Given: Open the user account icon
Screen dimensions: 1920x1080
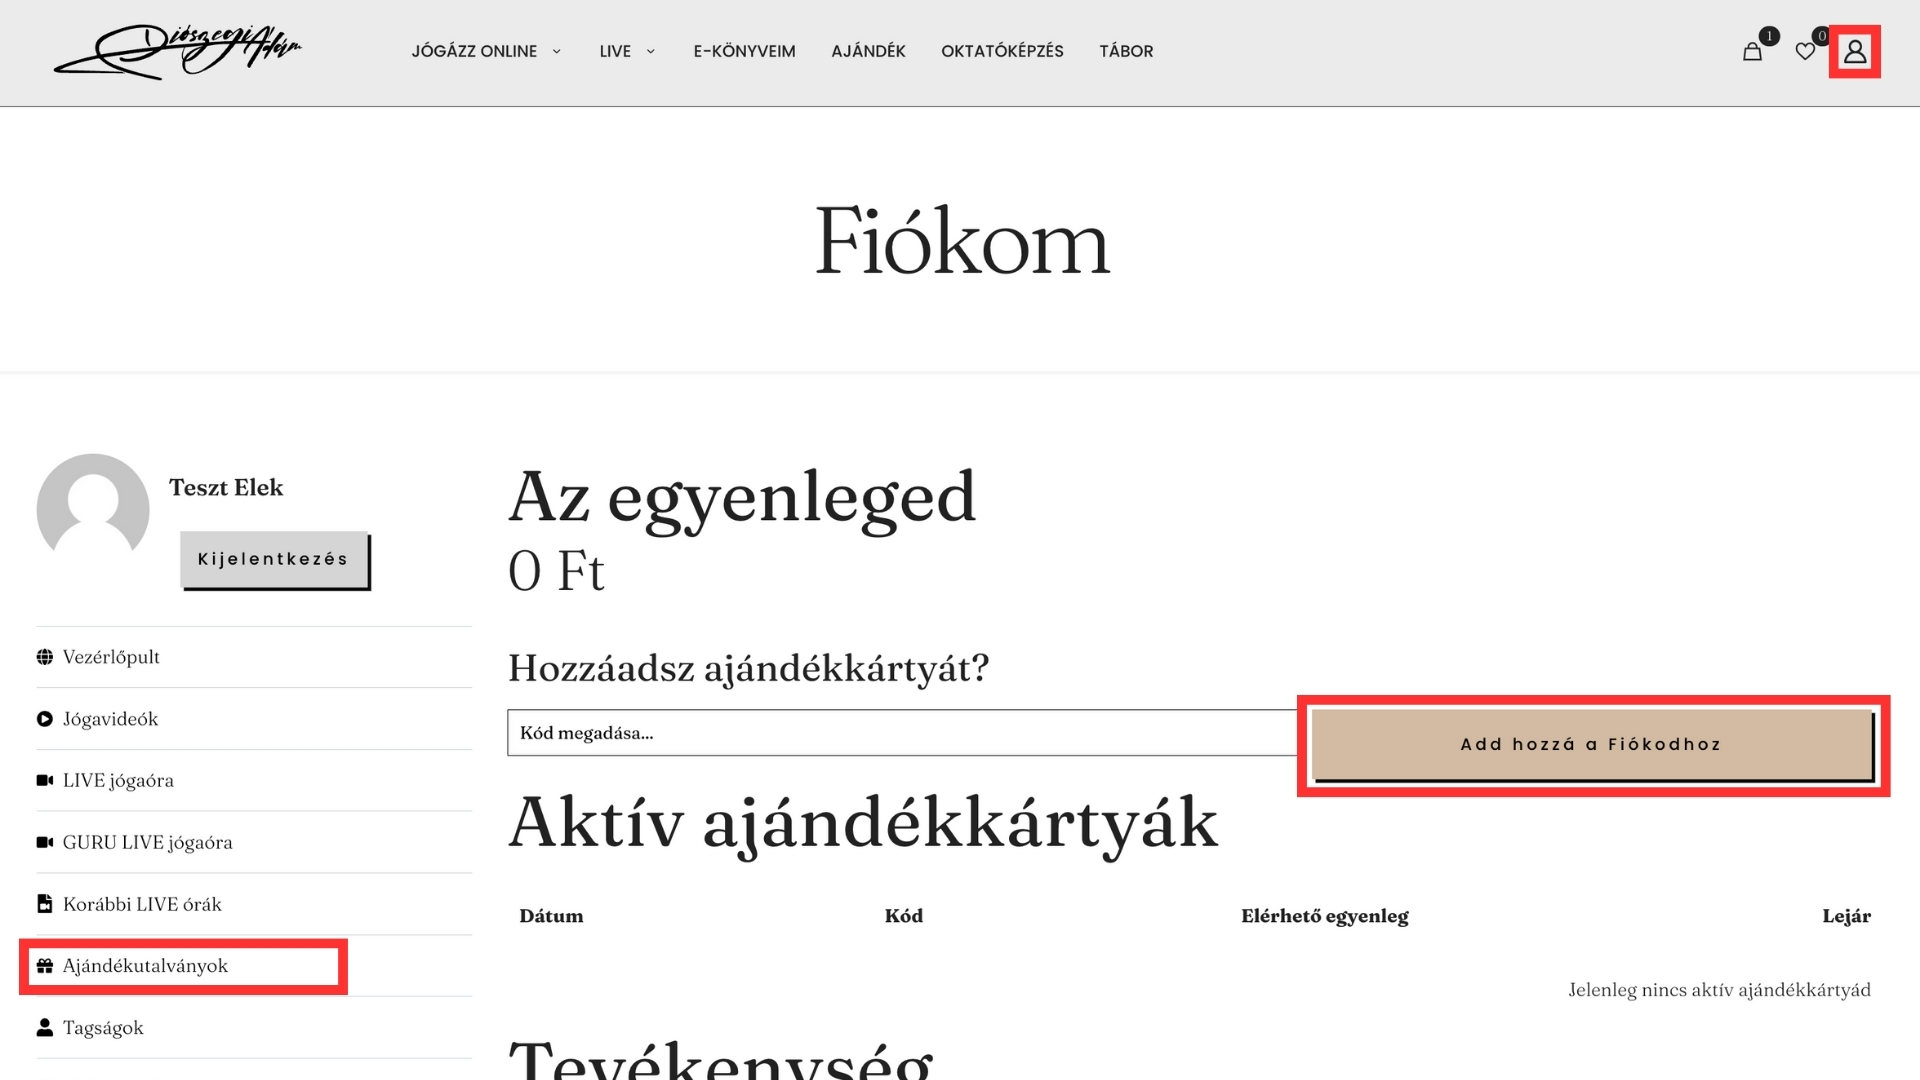Looking at the screenshot, I should point(1855,52).
